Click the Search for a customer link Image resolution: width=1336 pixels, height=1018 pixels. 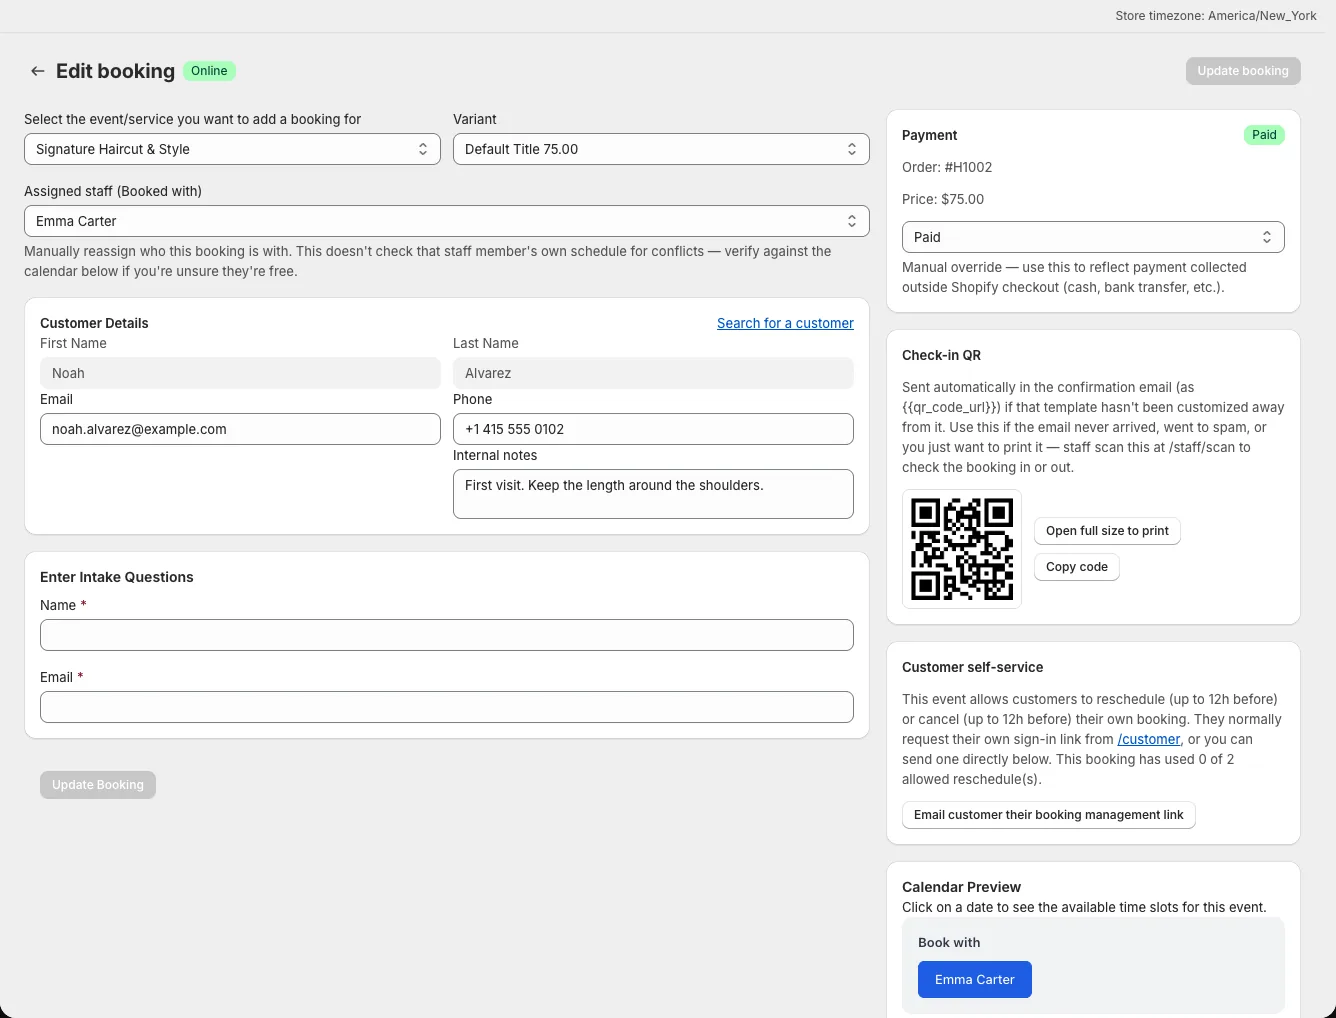pos(785,323)
